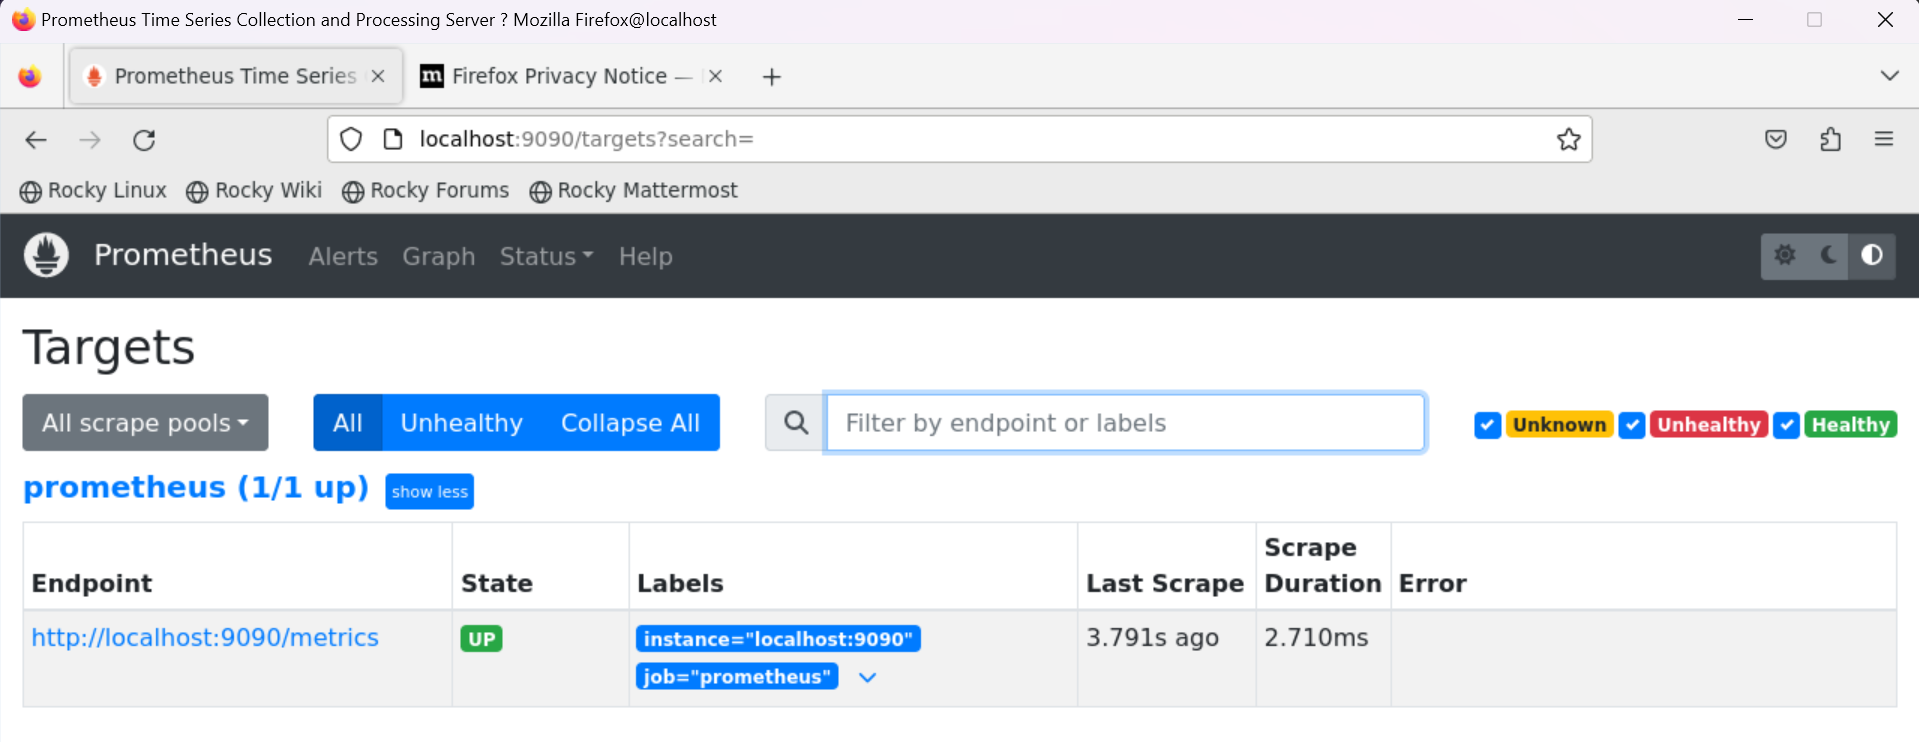Open a new tab with the plus icon

click(771, 77)
